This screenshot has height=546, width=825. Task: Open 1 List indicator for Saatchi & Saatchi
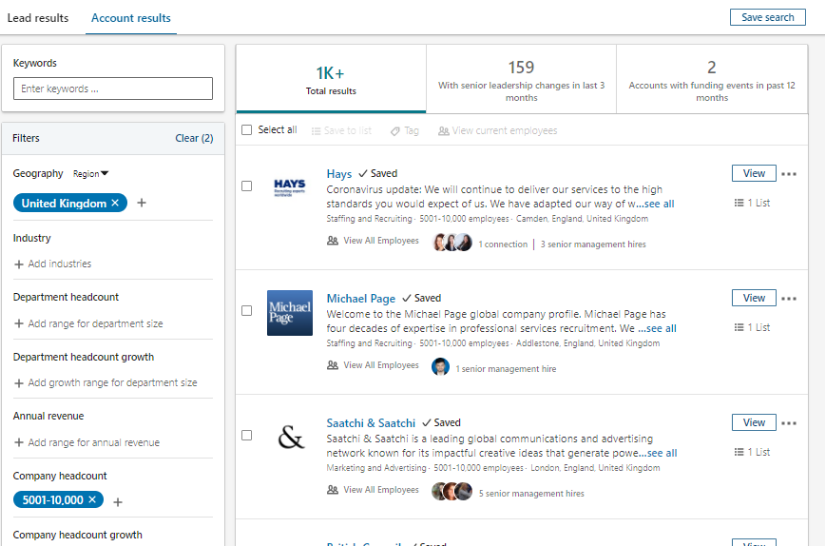click(752, 452)
